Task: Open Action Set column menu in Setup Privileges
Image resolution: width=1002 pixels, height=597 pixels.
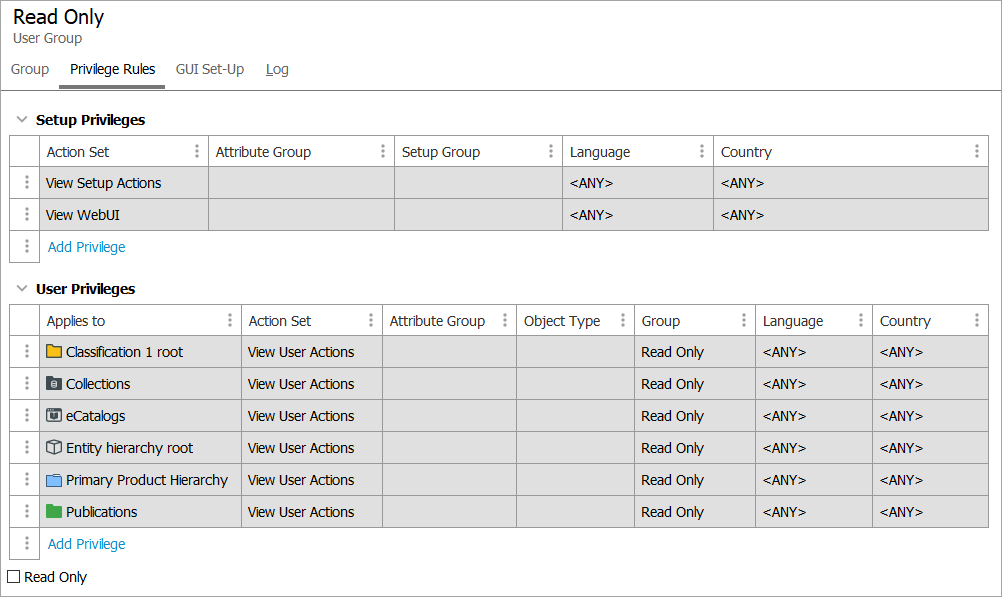Action: [196, 152]
